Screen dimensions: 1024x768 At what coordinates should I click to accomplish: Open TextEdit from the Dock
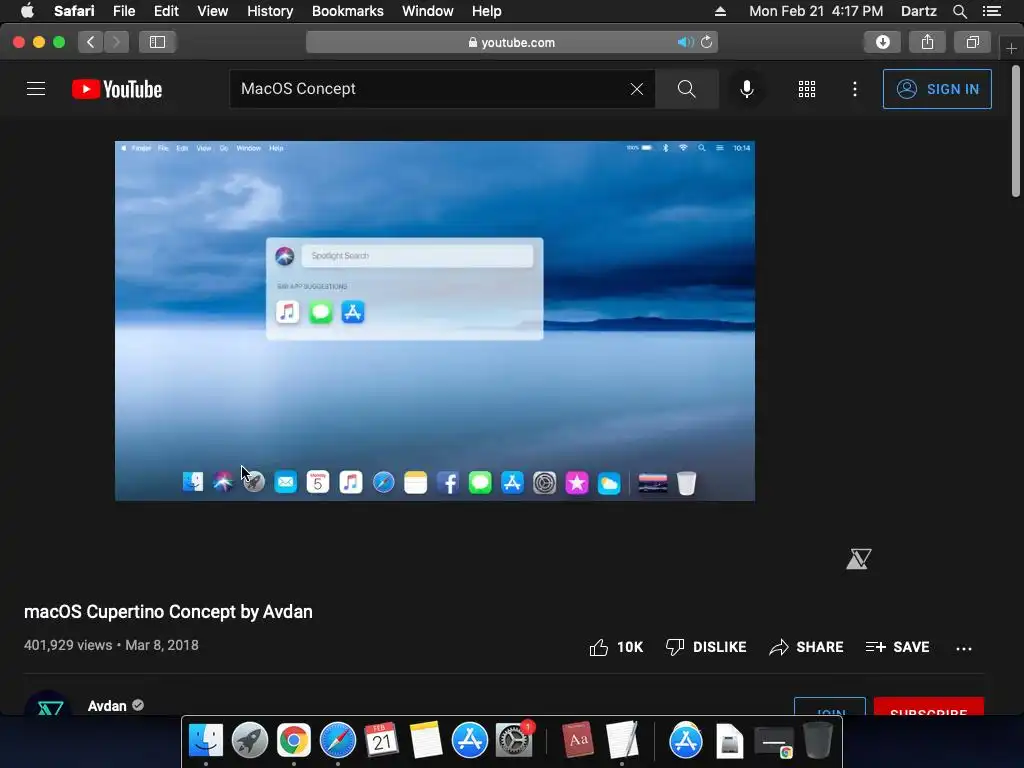point(622,740)
